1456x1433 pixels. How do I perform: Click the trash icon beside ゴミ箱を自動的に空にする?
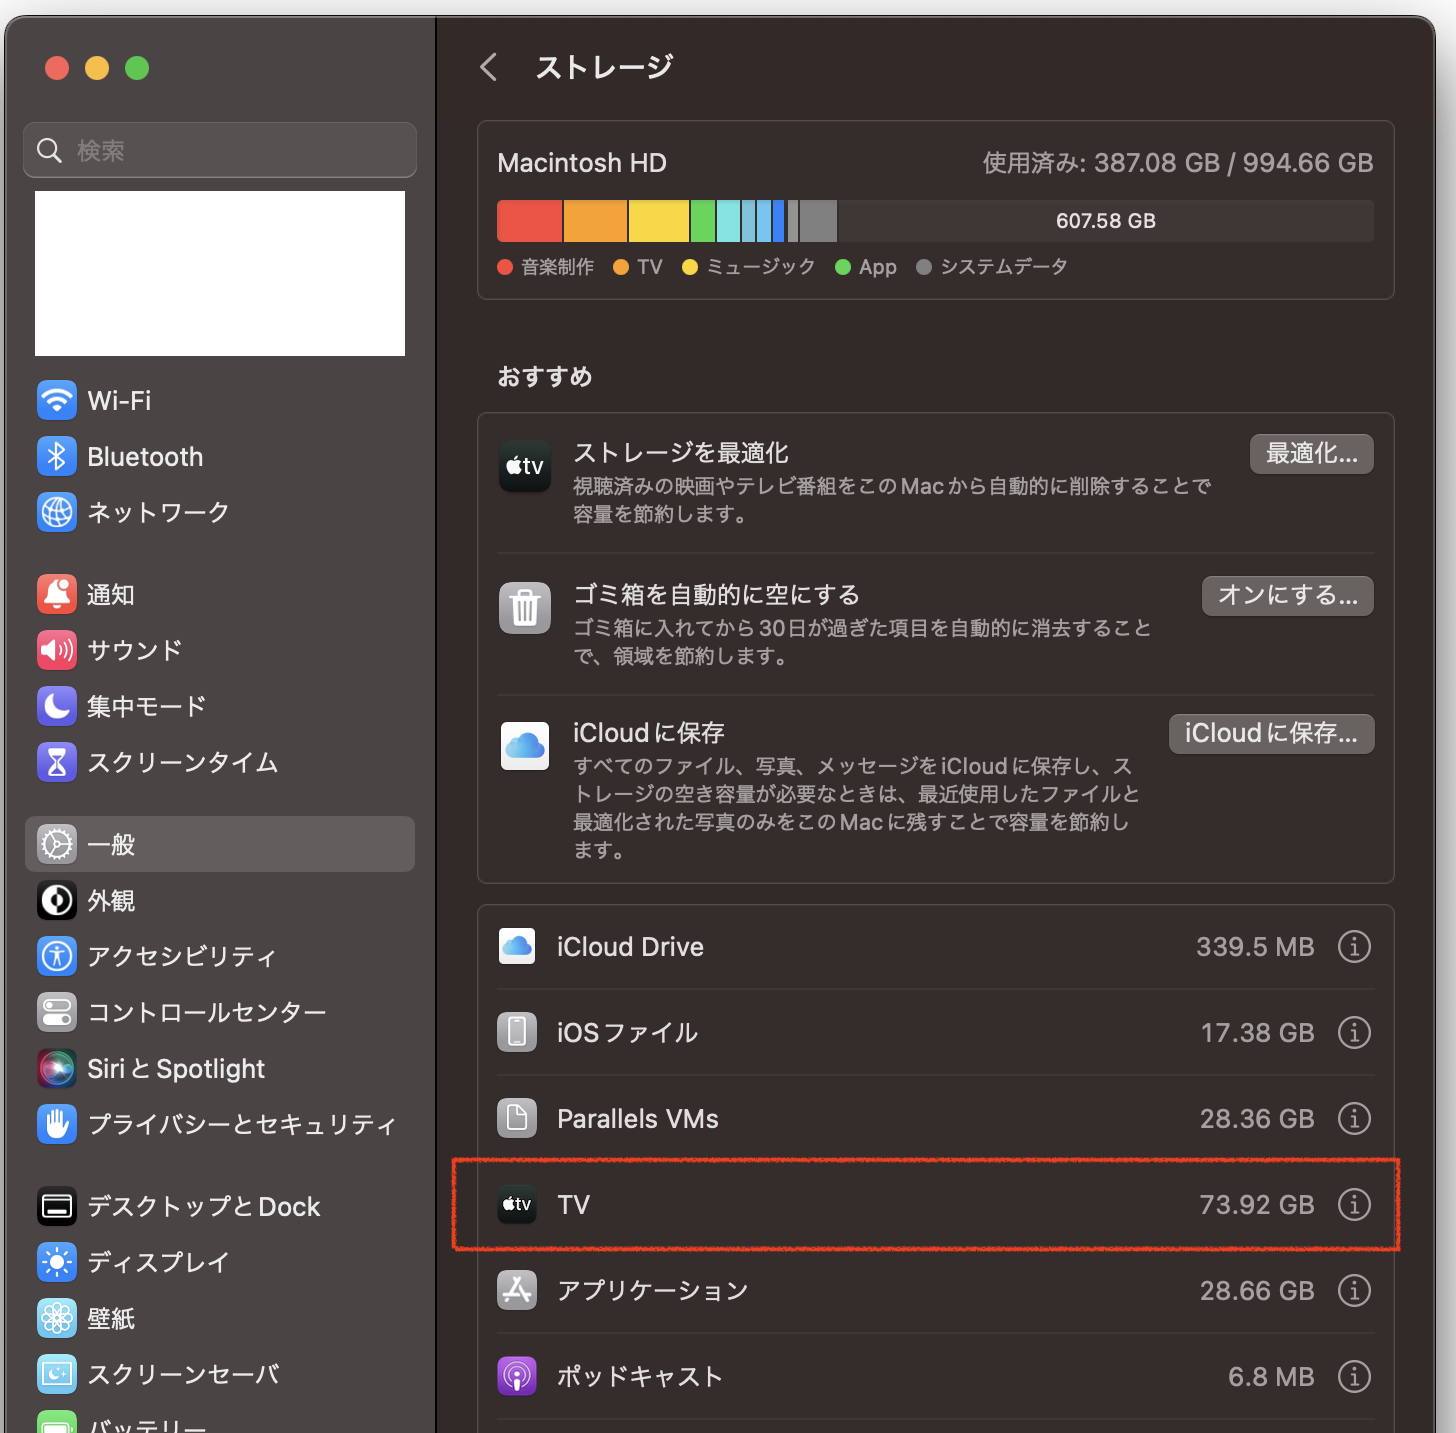(x=525, y=607)
